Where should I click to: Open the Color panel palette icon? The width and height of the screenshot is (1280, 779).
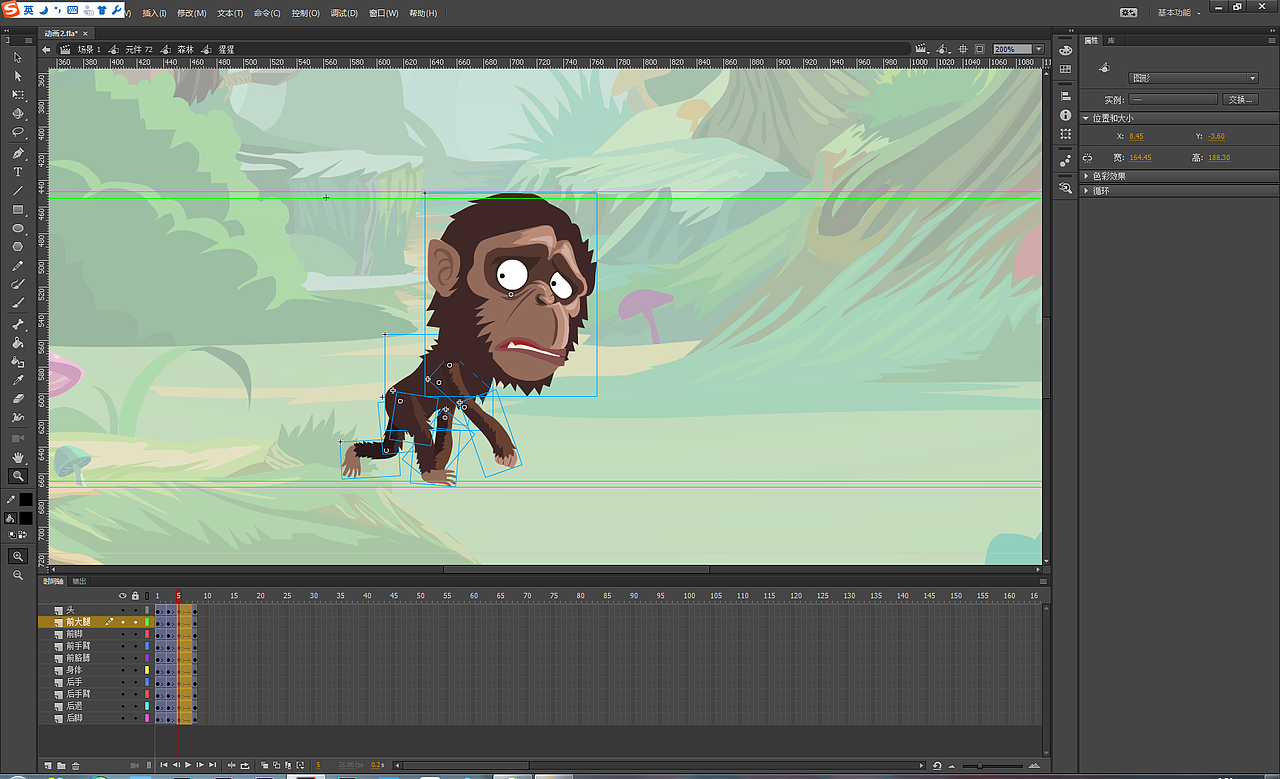(x=1065, y=50)
